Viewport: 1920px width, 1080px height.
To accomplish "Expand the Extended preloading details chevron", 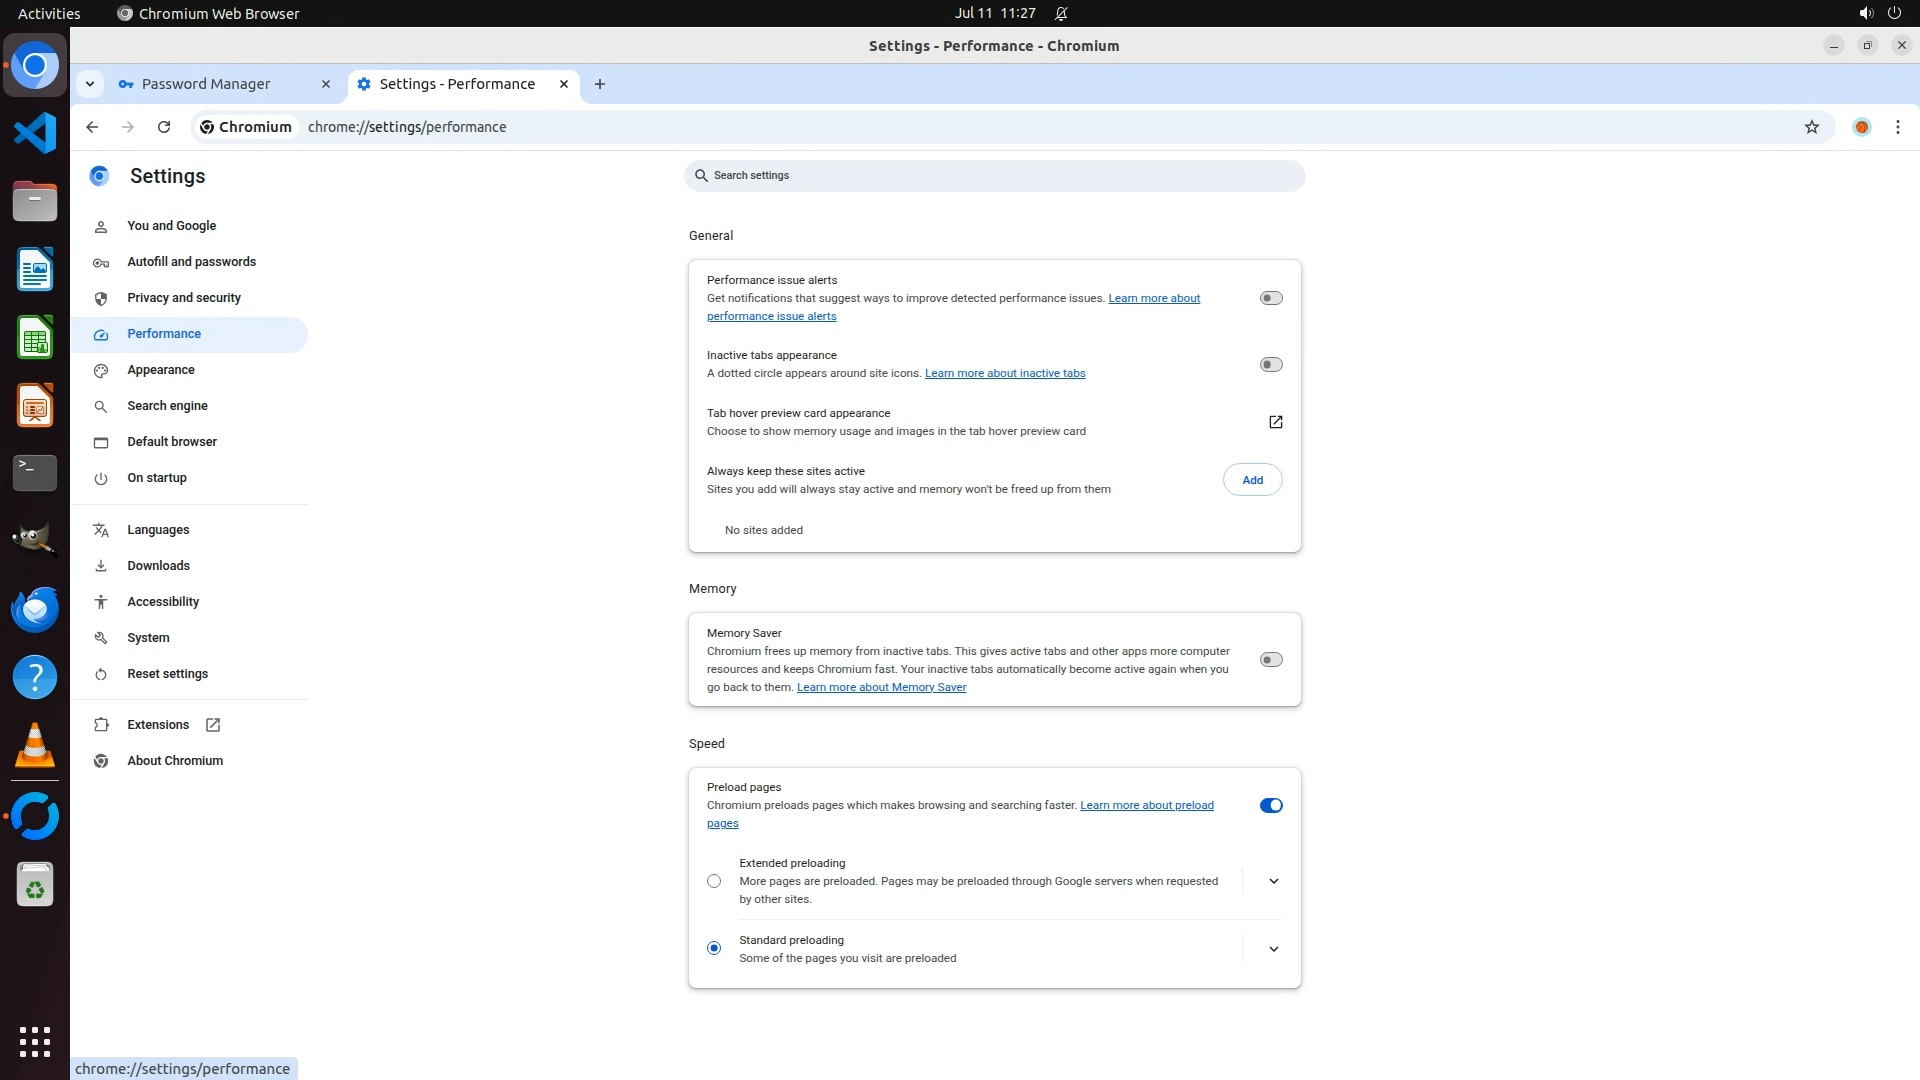I will (1273, 881).
